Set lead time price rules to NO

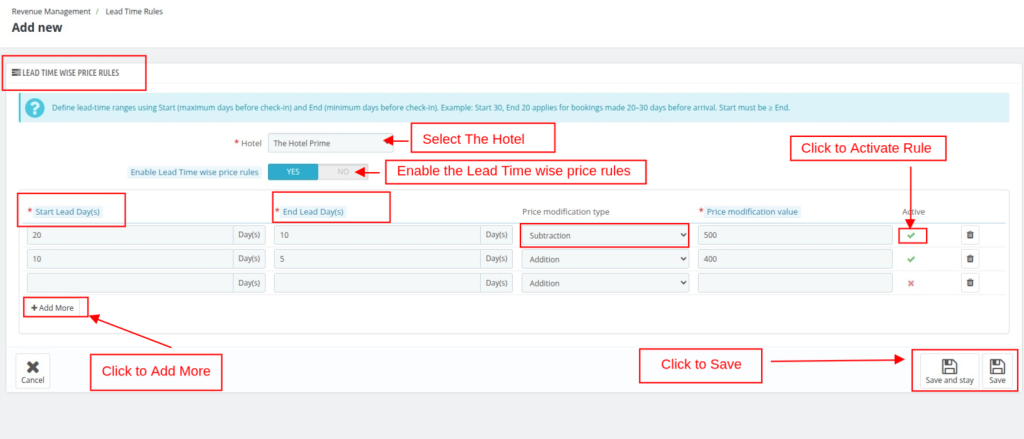click(x=343, y=172)
